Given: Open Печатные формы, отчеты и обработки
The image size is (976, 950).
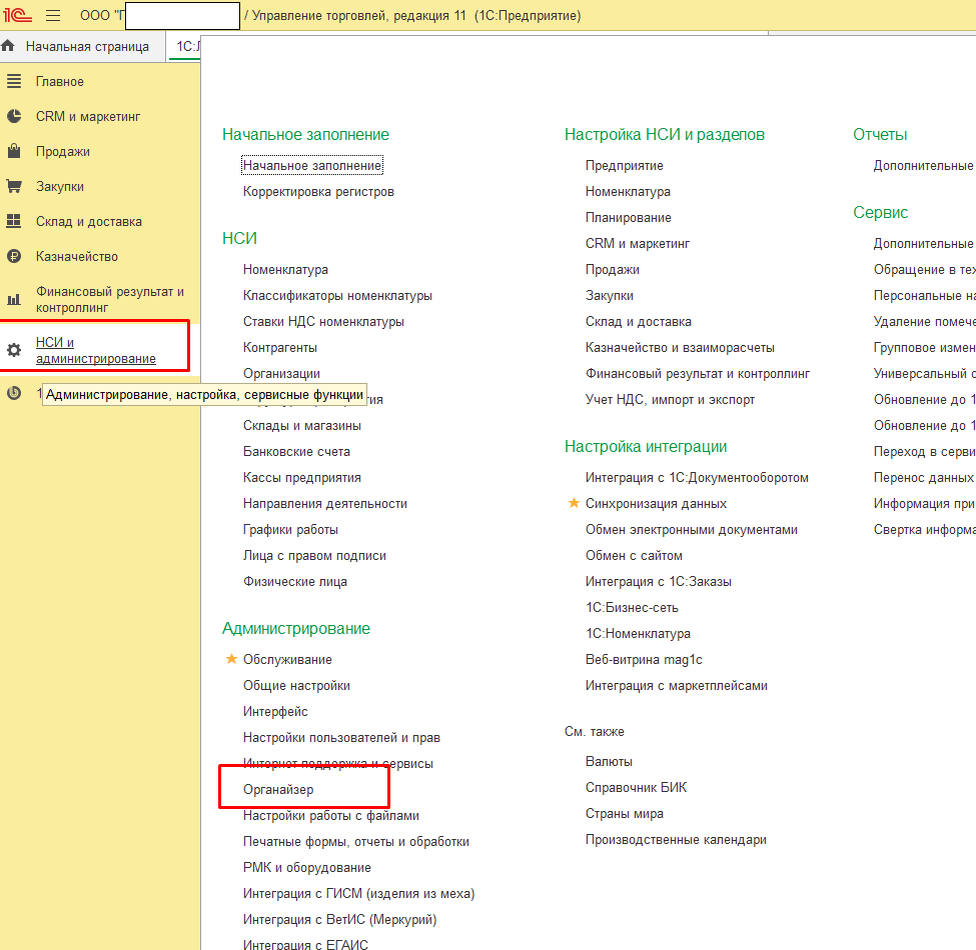Looking at the screenshot, I should click(356, 842).
